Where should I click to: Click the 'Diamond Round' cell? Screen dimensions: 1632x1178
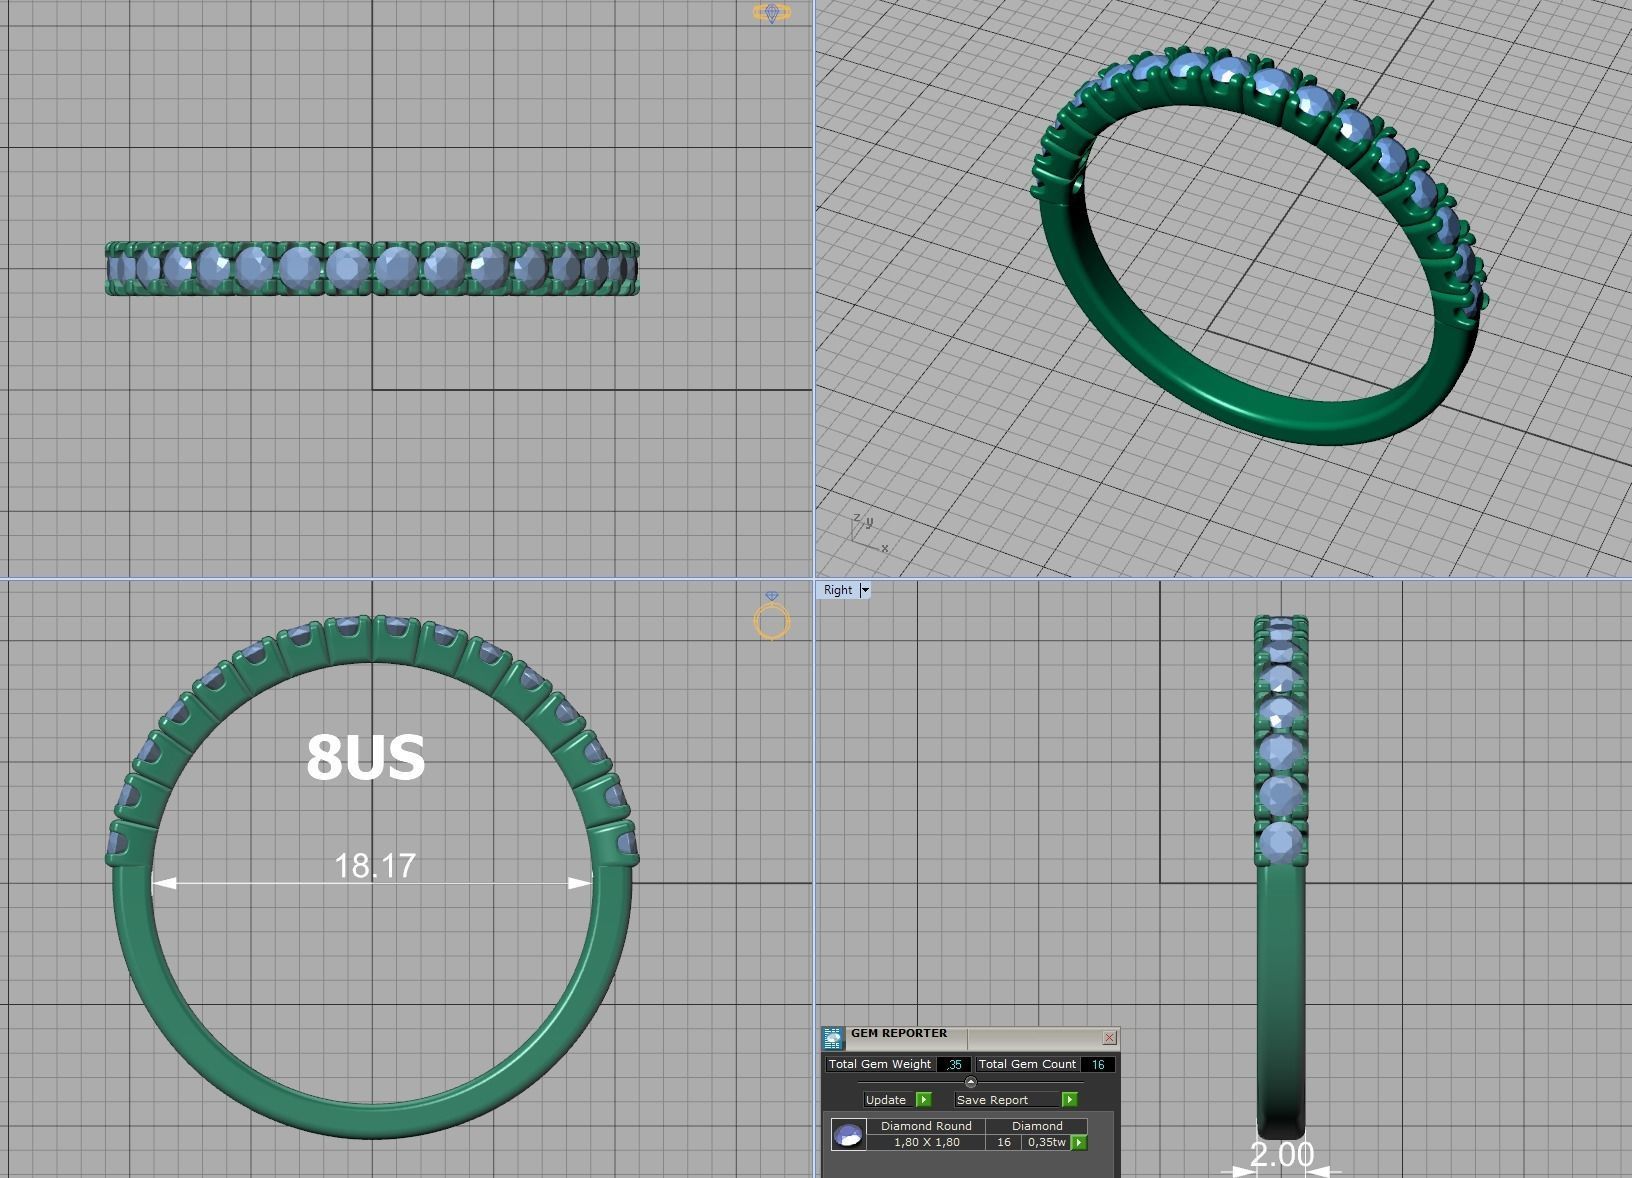[x=926, y=1126]
